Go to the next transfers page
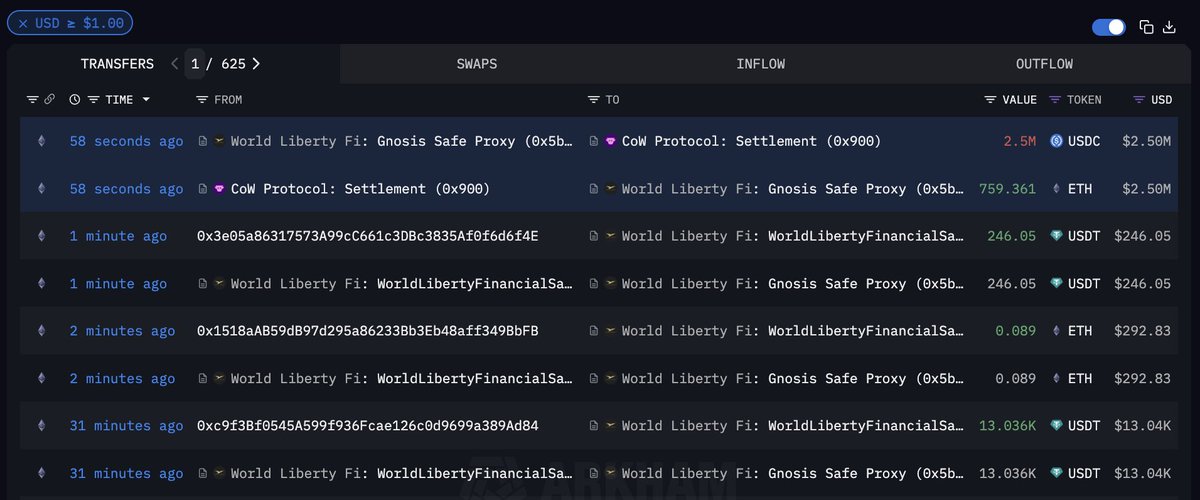 point(256,63)
